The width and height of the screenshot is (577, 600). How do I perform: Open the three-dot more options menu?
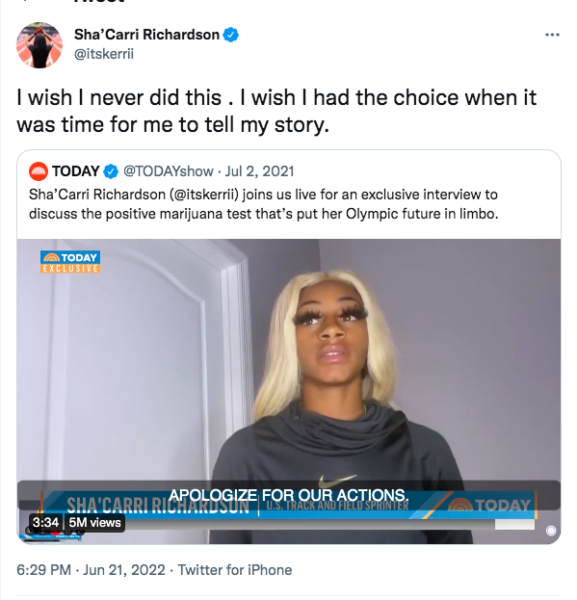(x=552, y=35)
